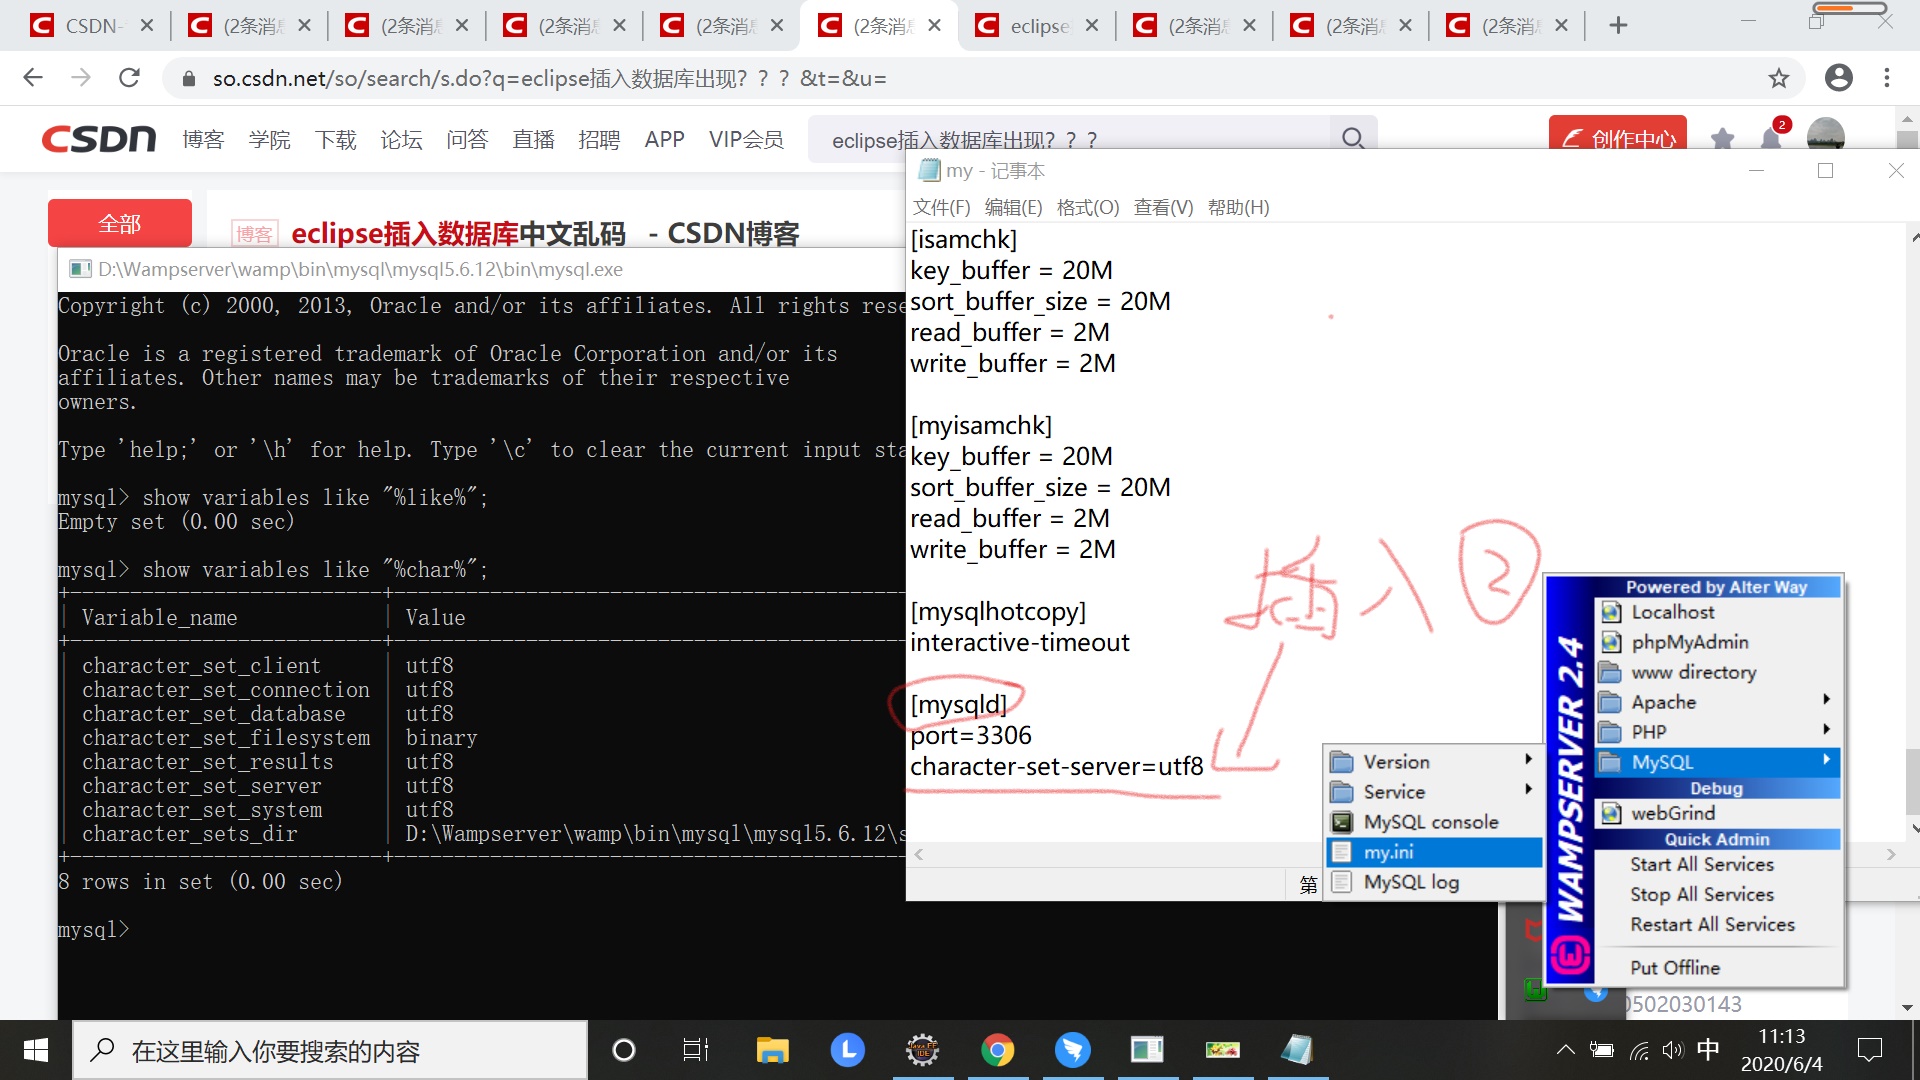Open Task View on taskbar
The image size is (1920, 1080).
695,1050
